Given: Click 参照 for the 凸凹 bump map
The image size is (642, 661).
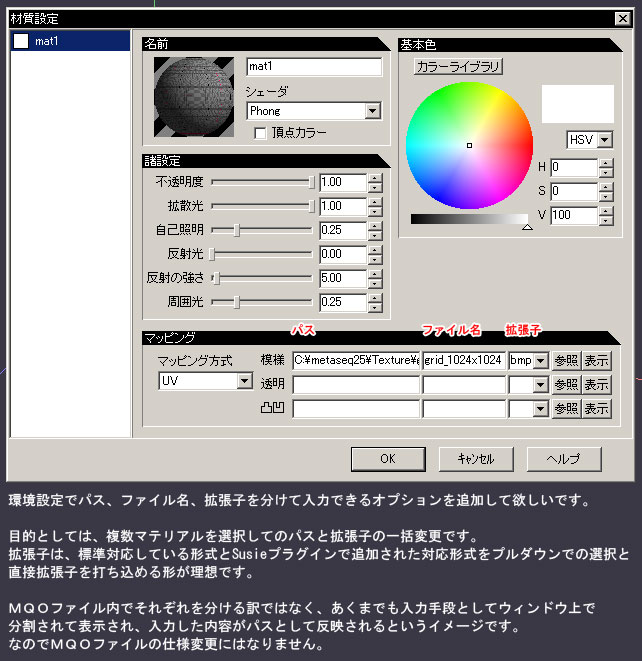Looking at the screenshot, I should (x=566, y=408).
